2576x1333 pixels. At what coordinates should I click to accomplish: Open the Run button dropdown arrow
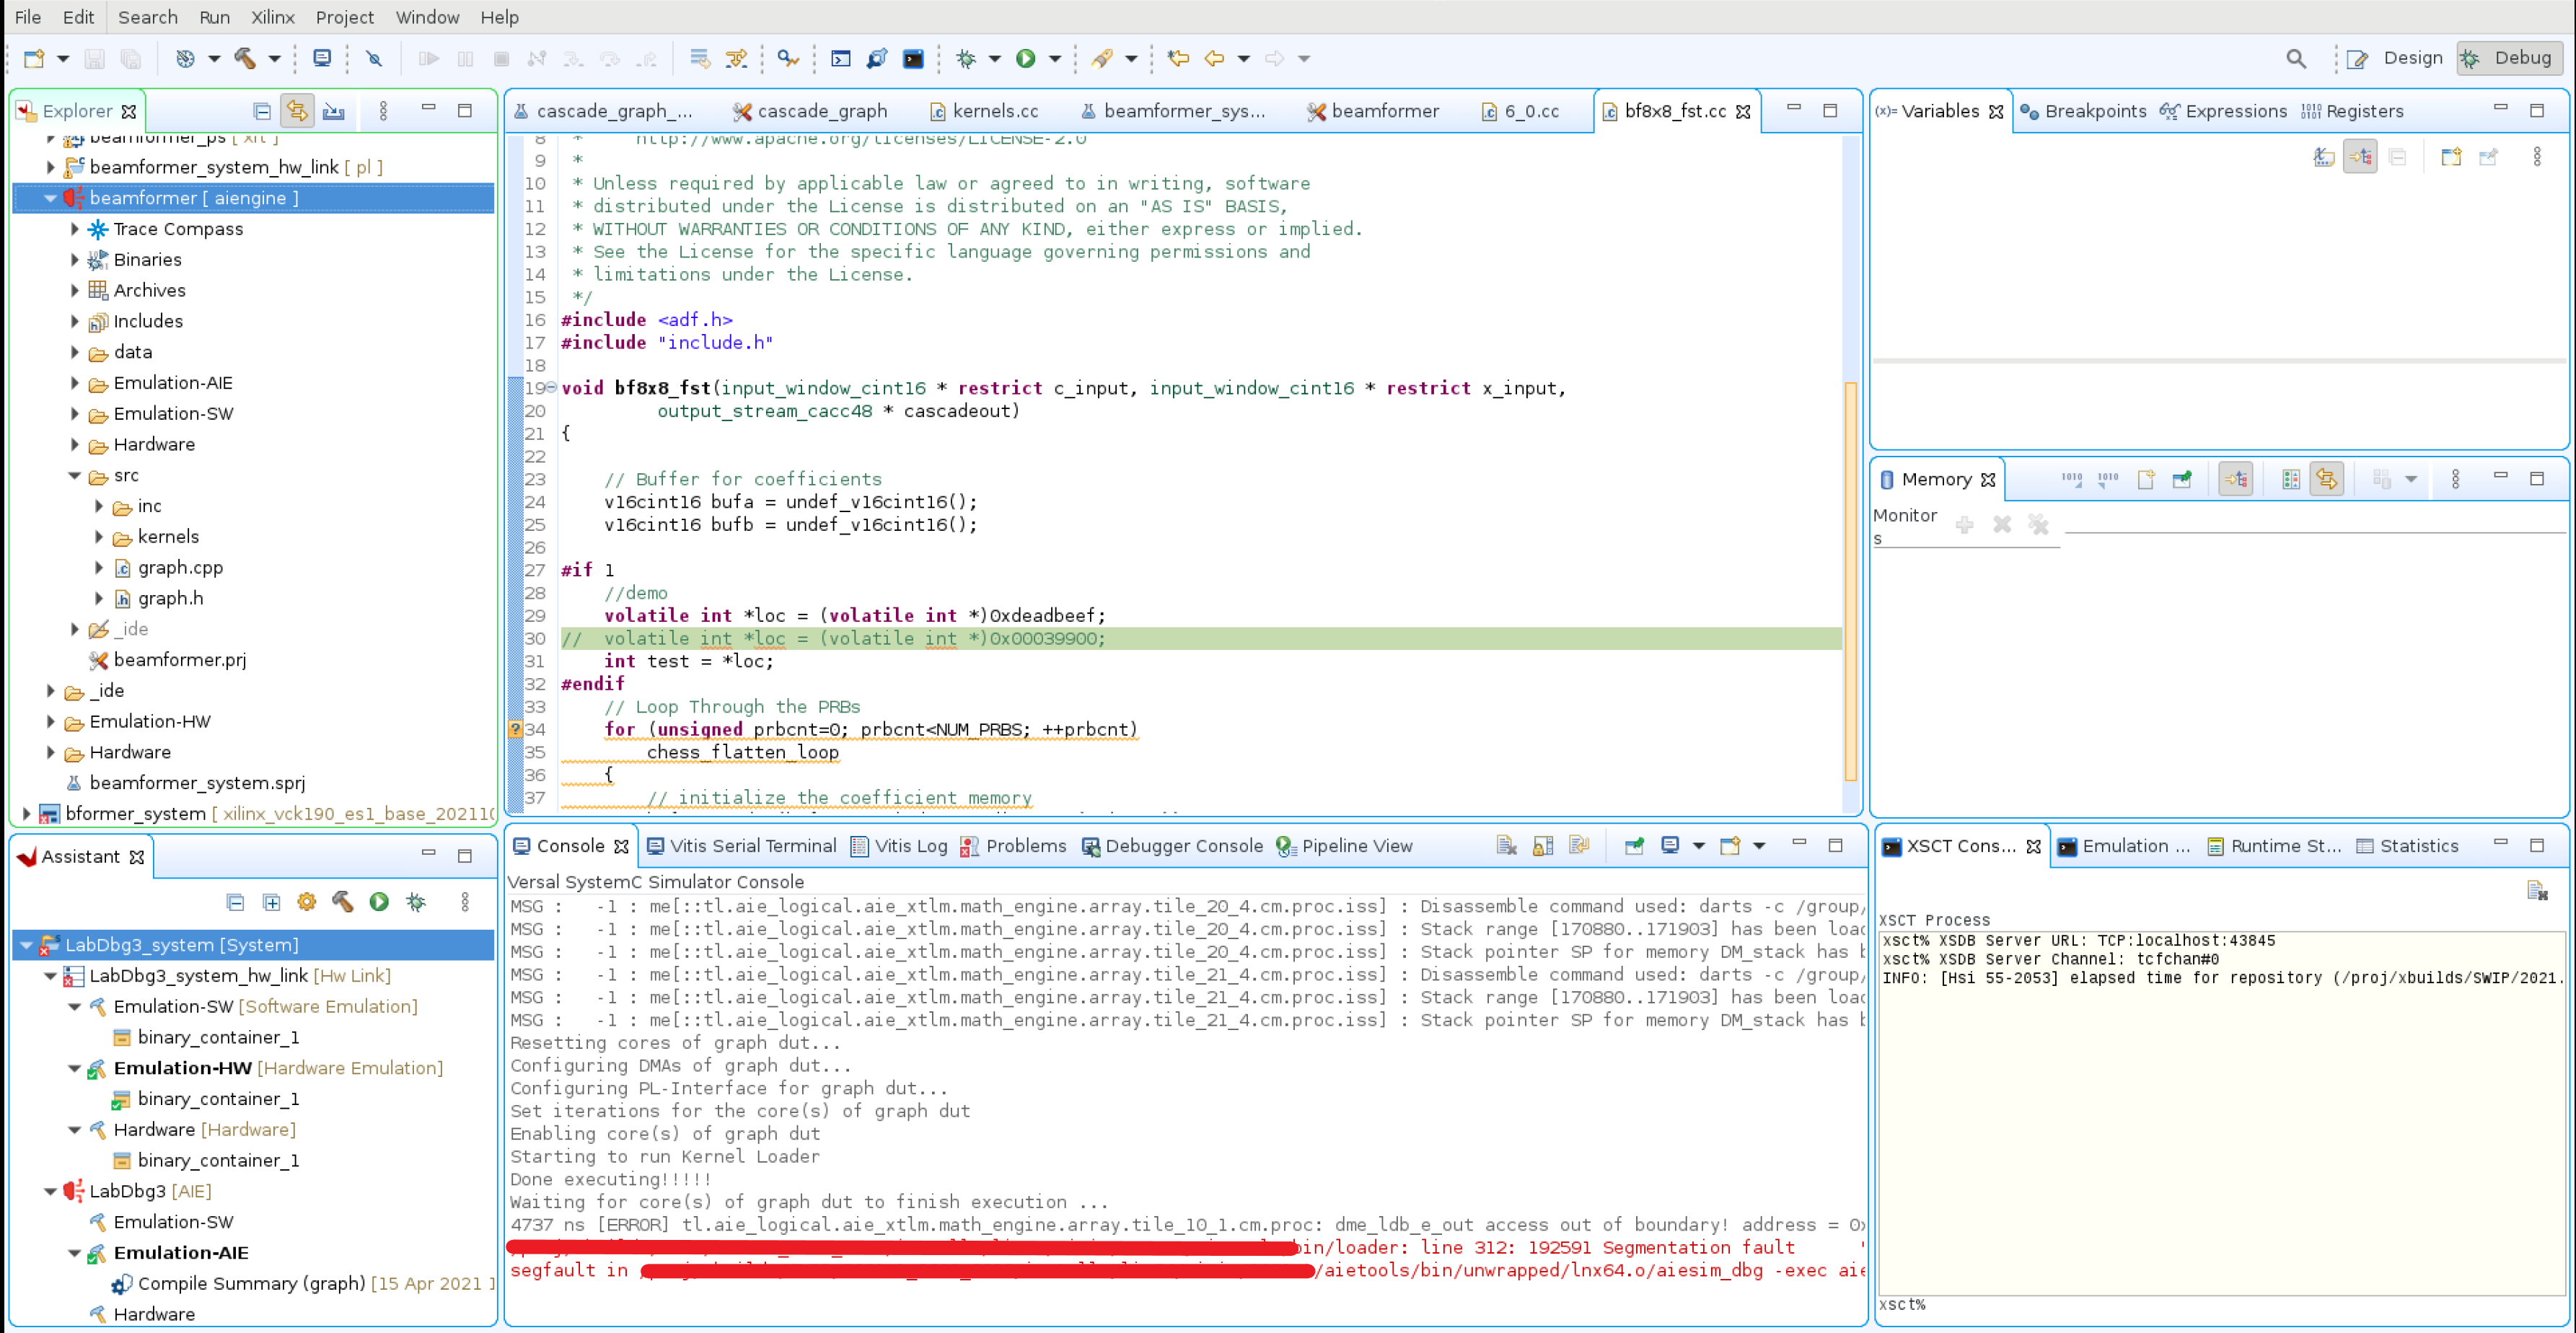click(x=1055, y=59)
